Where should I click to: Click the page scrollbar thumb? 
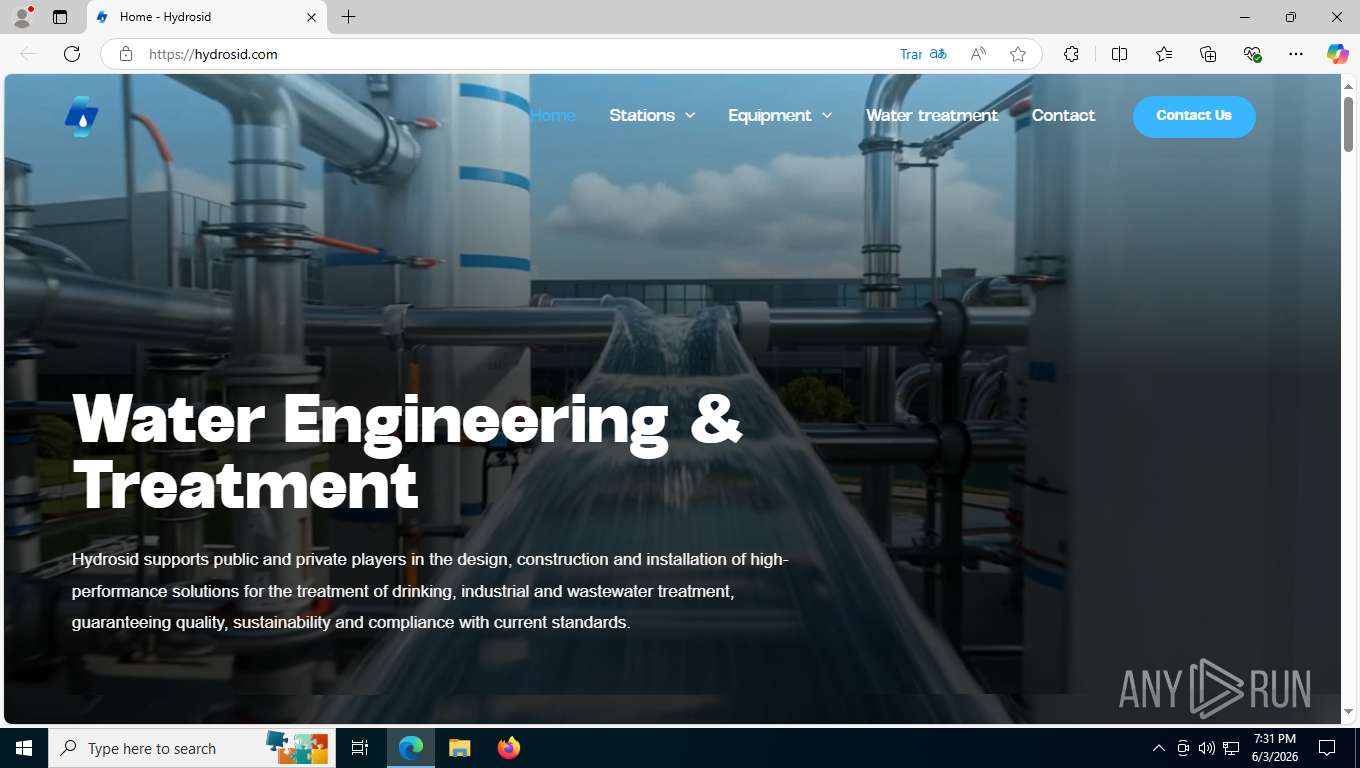pos(1348,124)
